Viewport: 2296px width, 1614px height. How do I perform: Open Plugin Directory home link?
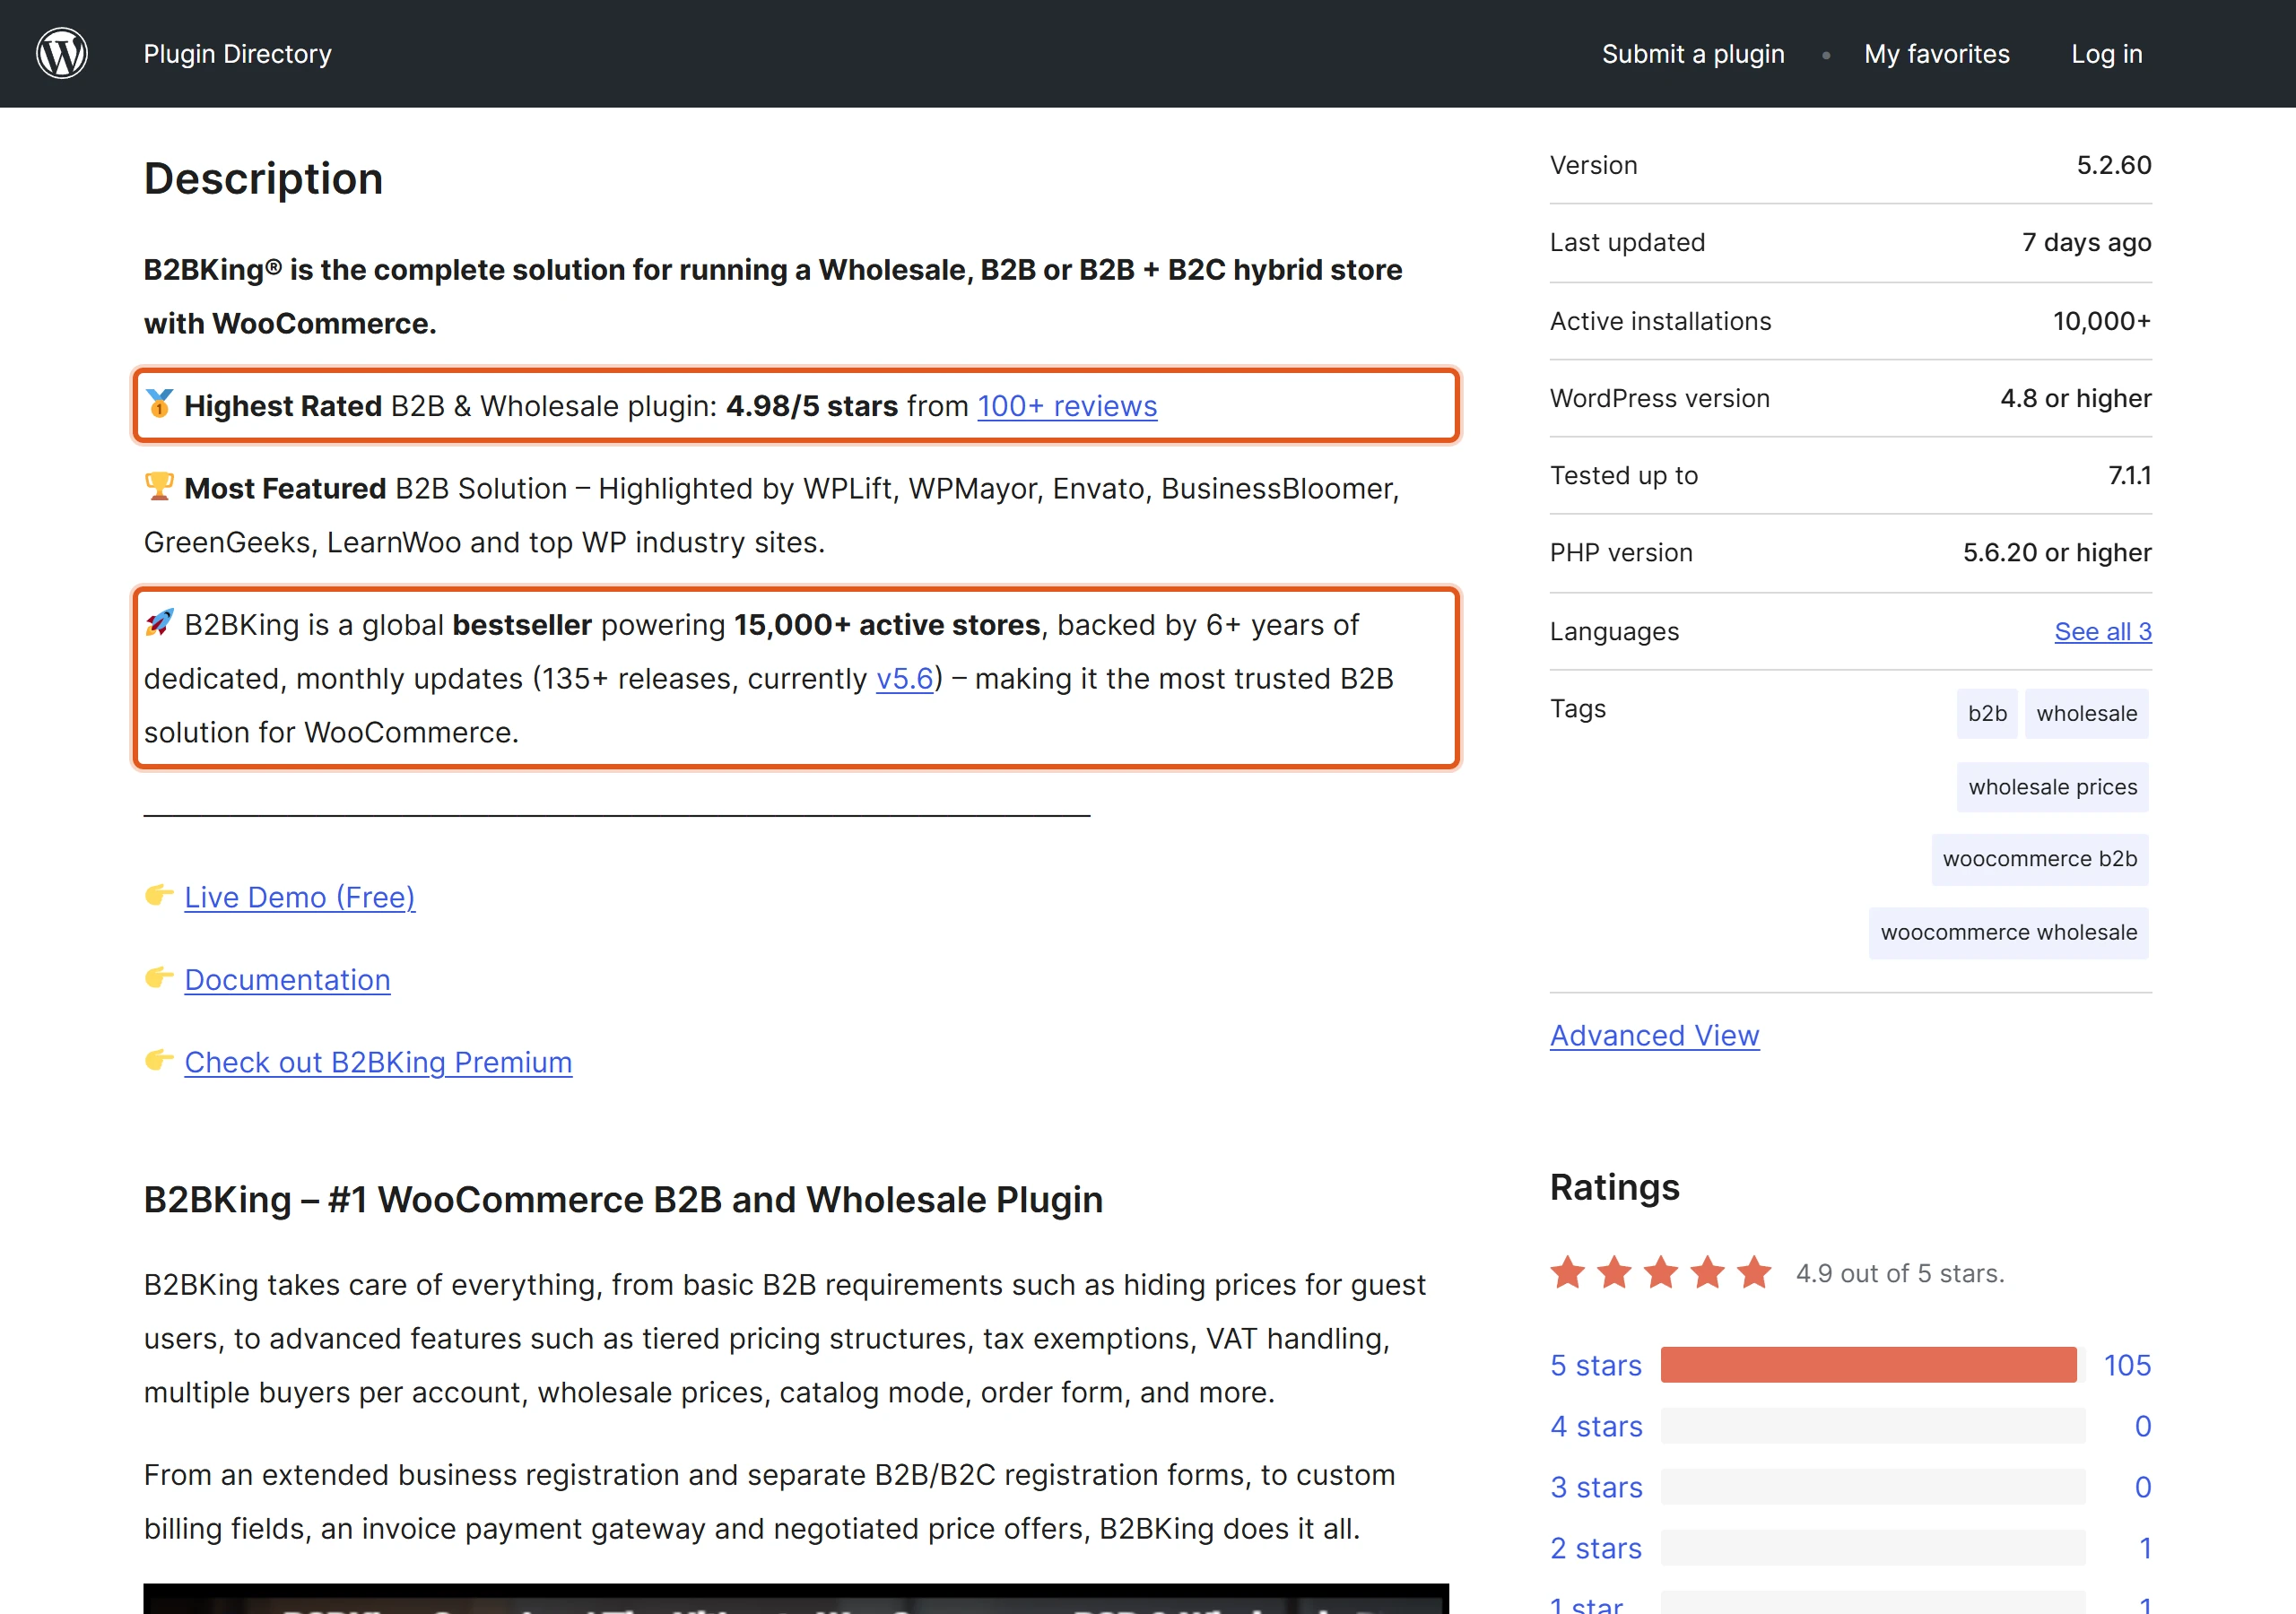(237, 54)
